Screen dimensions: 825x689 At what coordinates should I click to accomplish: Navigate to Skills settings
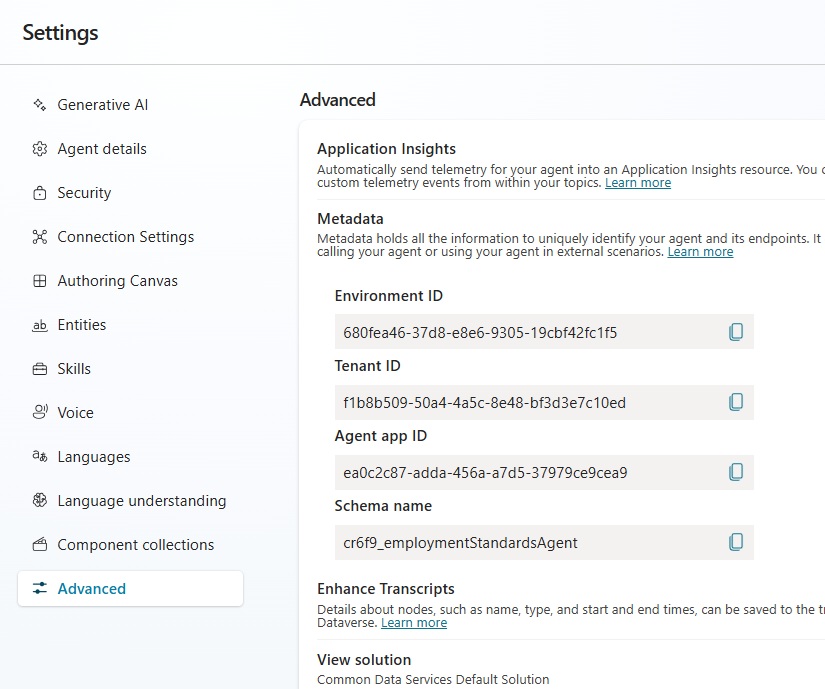coord(74,369)
